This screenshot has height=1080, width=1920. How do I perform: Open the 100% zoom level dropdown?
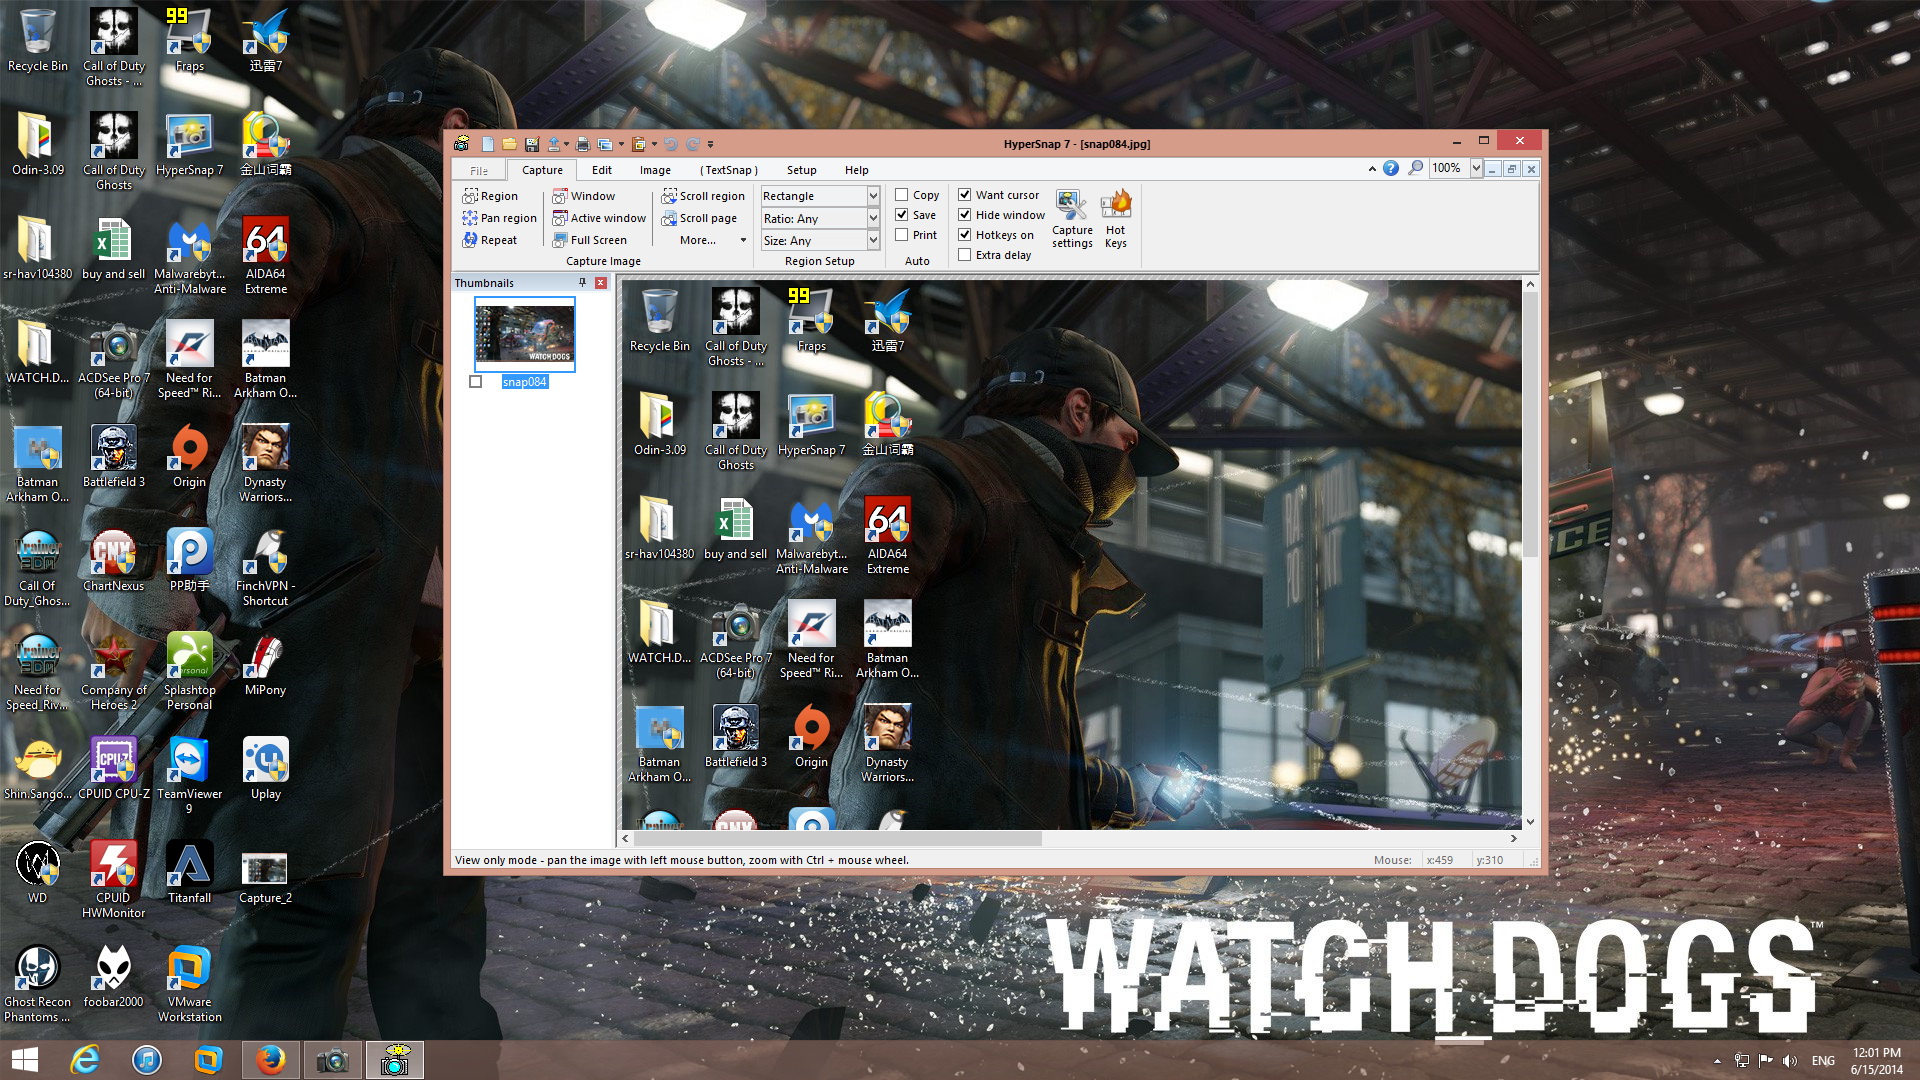click(1476, 168)
